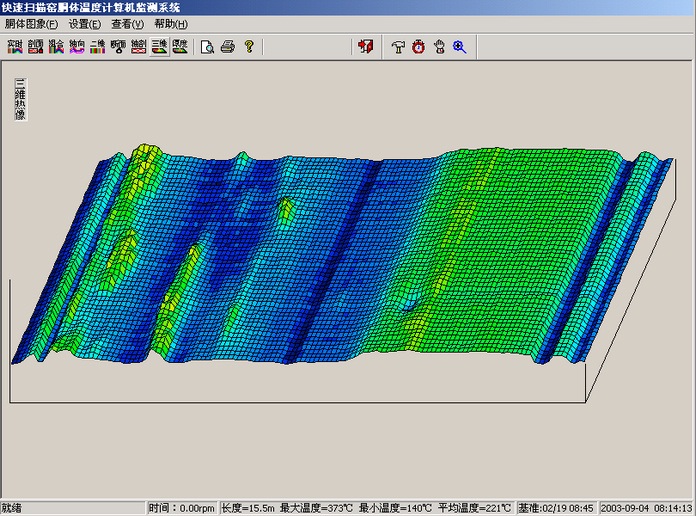Click the red alarm clock icon
Viewport: 696px width, 516px height.
pyautogui.click(x=418, y=46)
